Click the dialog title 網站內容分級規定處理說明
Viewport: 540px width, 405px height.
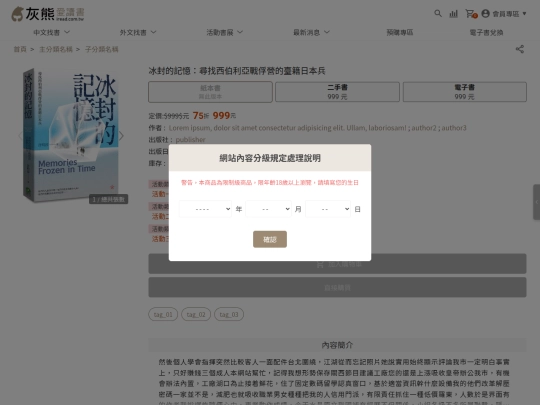tap(270, 158)
